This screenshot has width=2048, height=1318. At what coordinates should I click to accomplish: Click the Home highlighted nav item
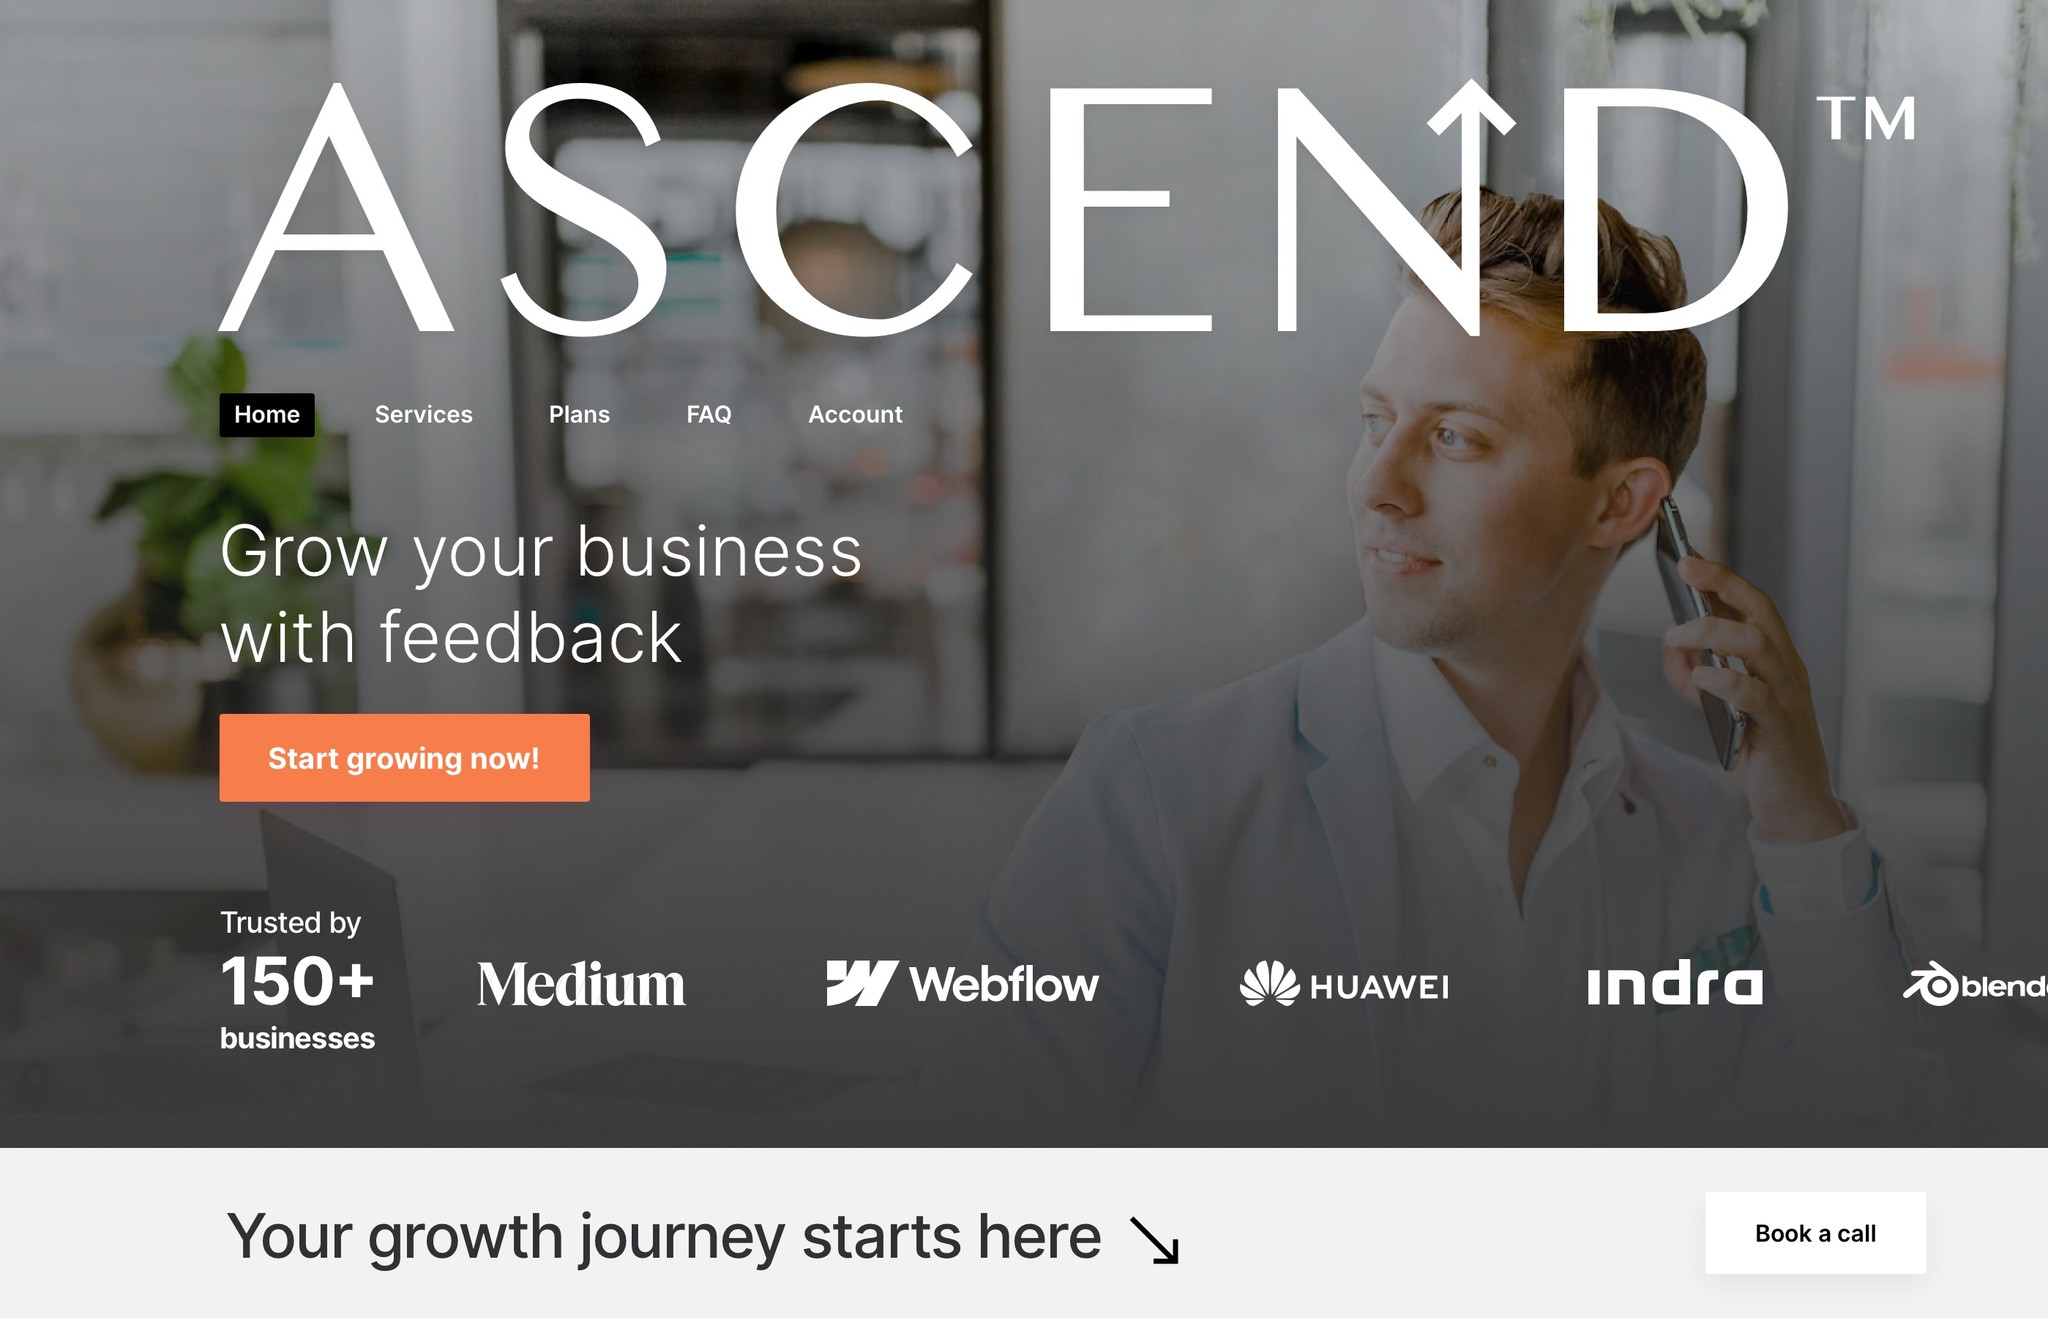click(267, 415)
